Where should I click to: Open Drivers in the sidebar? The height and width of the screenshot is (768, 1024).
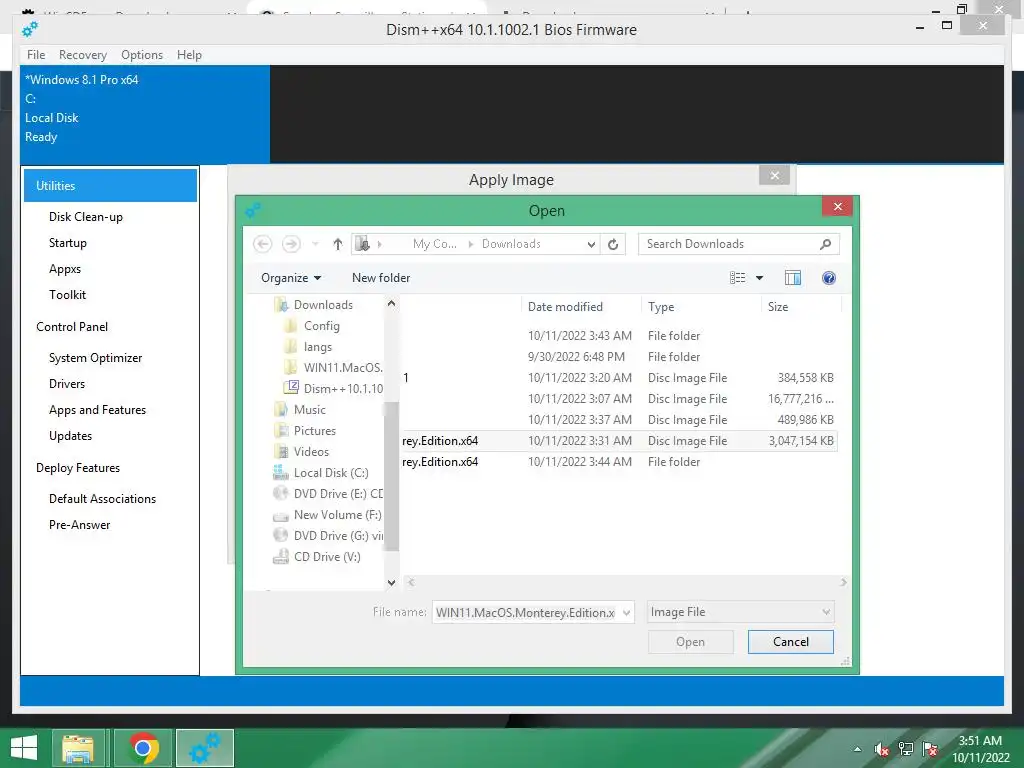tap(67, 384)
